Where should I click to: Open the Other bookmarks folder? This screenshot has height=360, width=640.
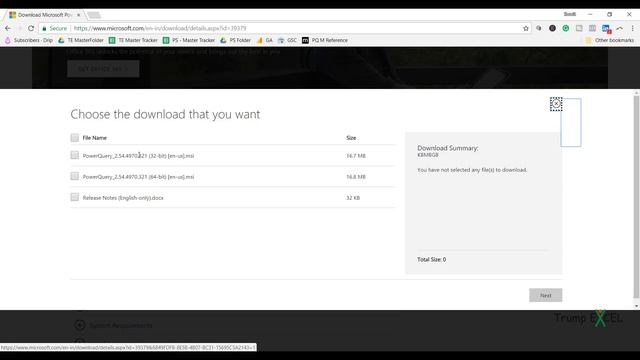(x=609, y=40)
